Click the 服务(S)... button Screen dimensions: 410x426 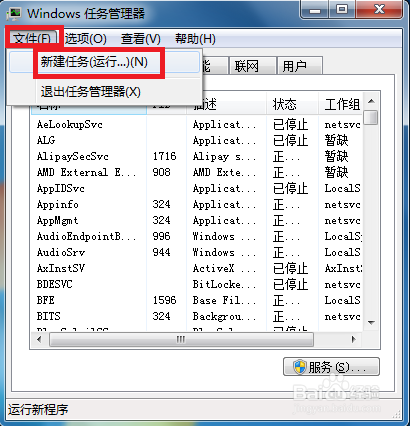(x=331, y=367)
